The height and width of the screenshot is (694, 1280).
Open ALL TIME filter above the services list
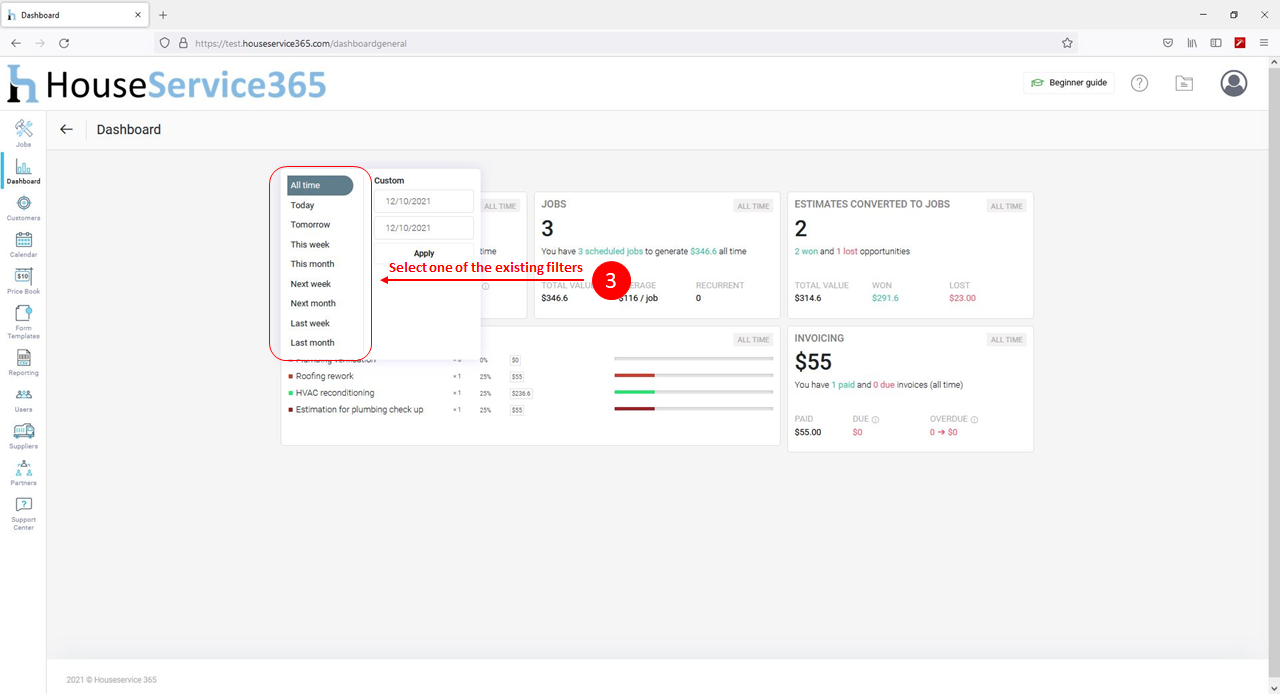coord(753,340)
